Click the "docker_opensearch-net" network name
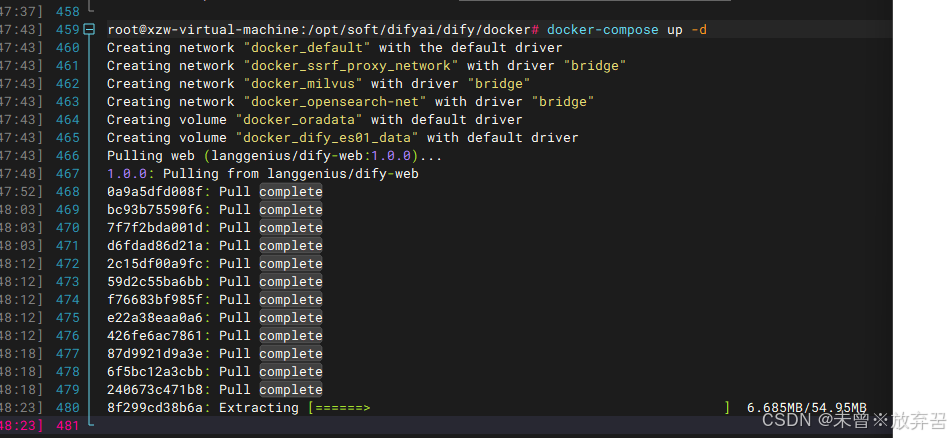The height and width of the screenshot is (438, 951). click(x=335, y=101)
